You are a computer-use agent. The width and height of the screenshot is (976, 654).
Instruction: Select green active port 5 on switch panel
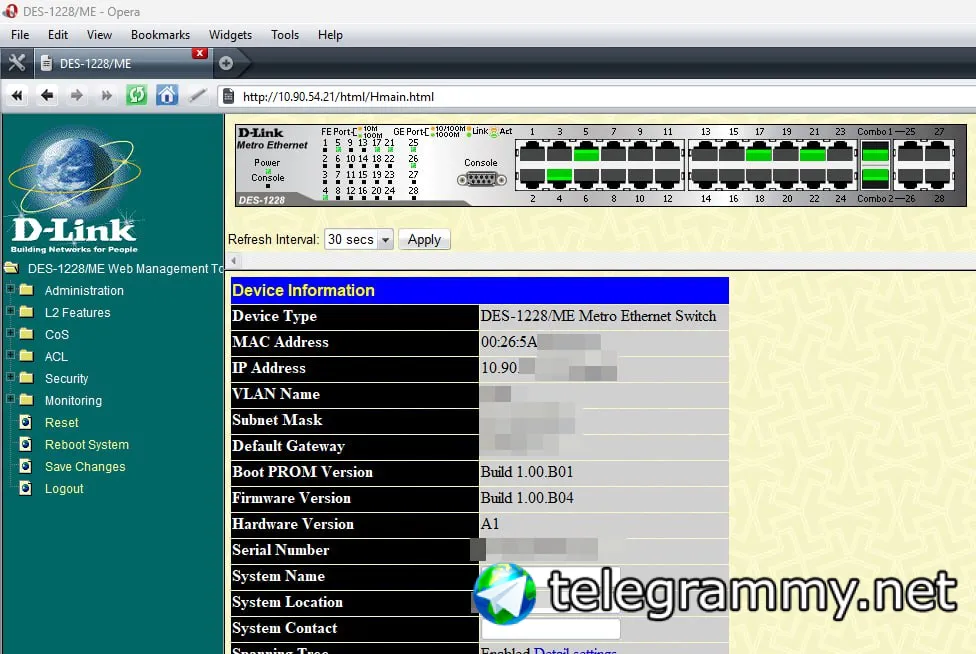click(x=586, y=151)
